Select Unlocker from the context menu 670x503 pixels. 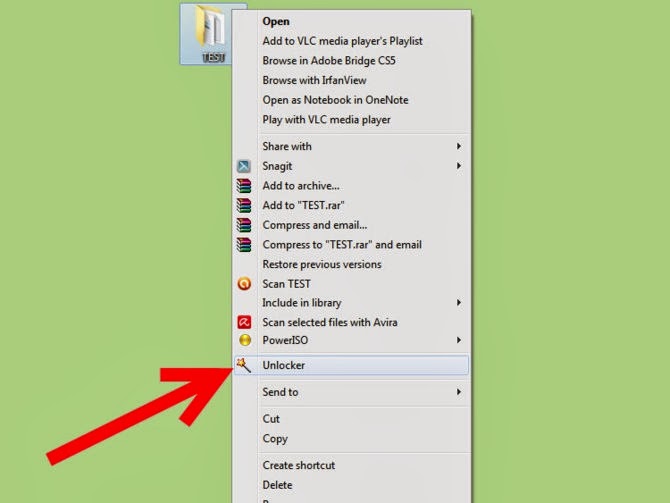[352, 365]
